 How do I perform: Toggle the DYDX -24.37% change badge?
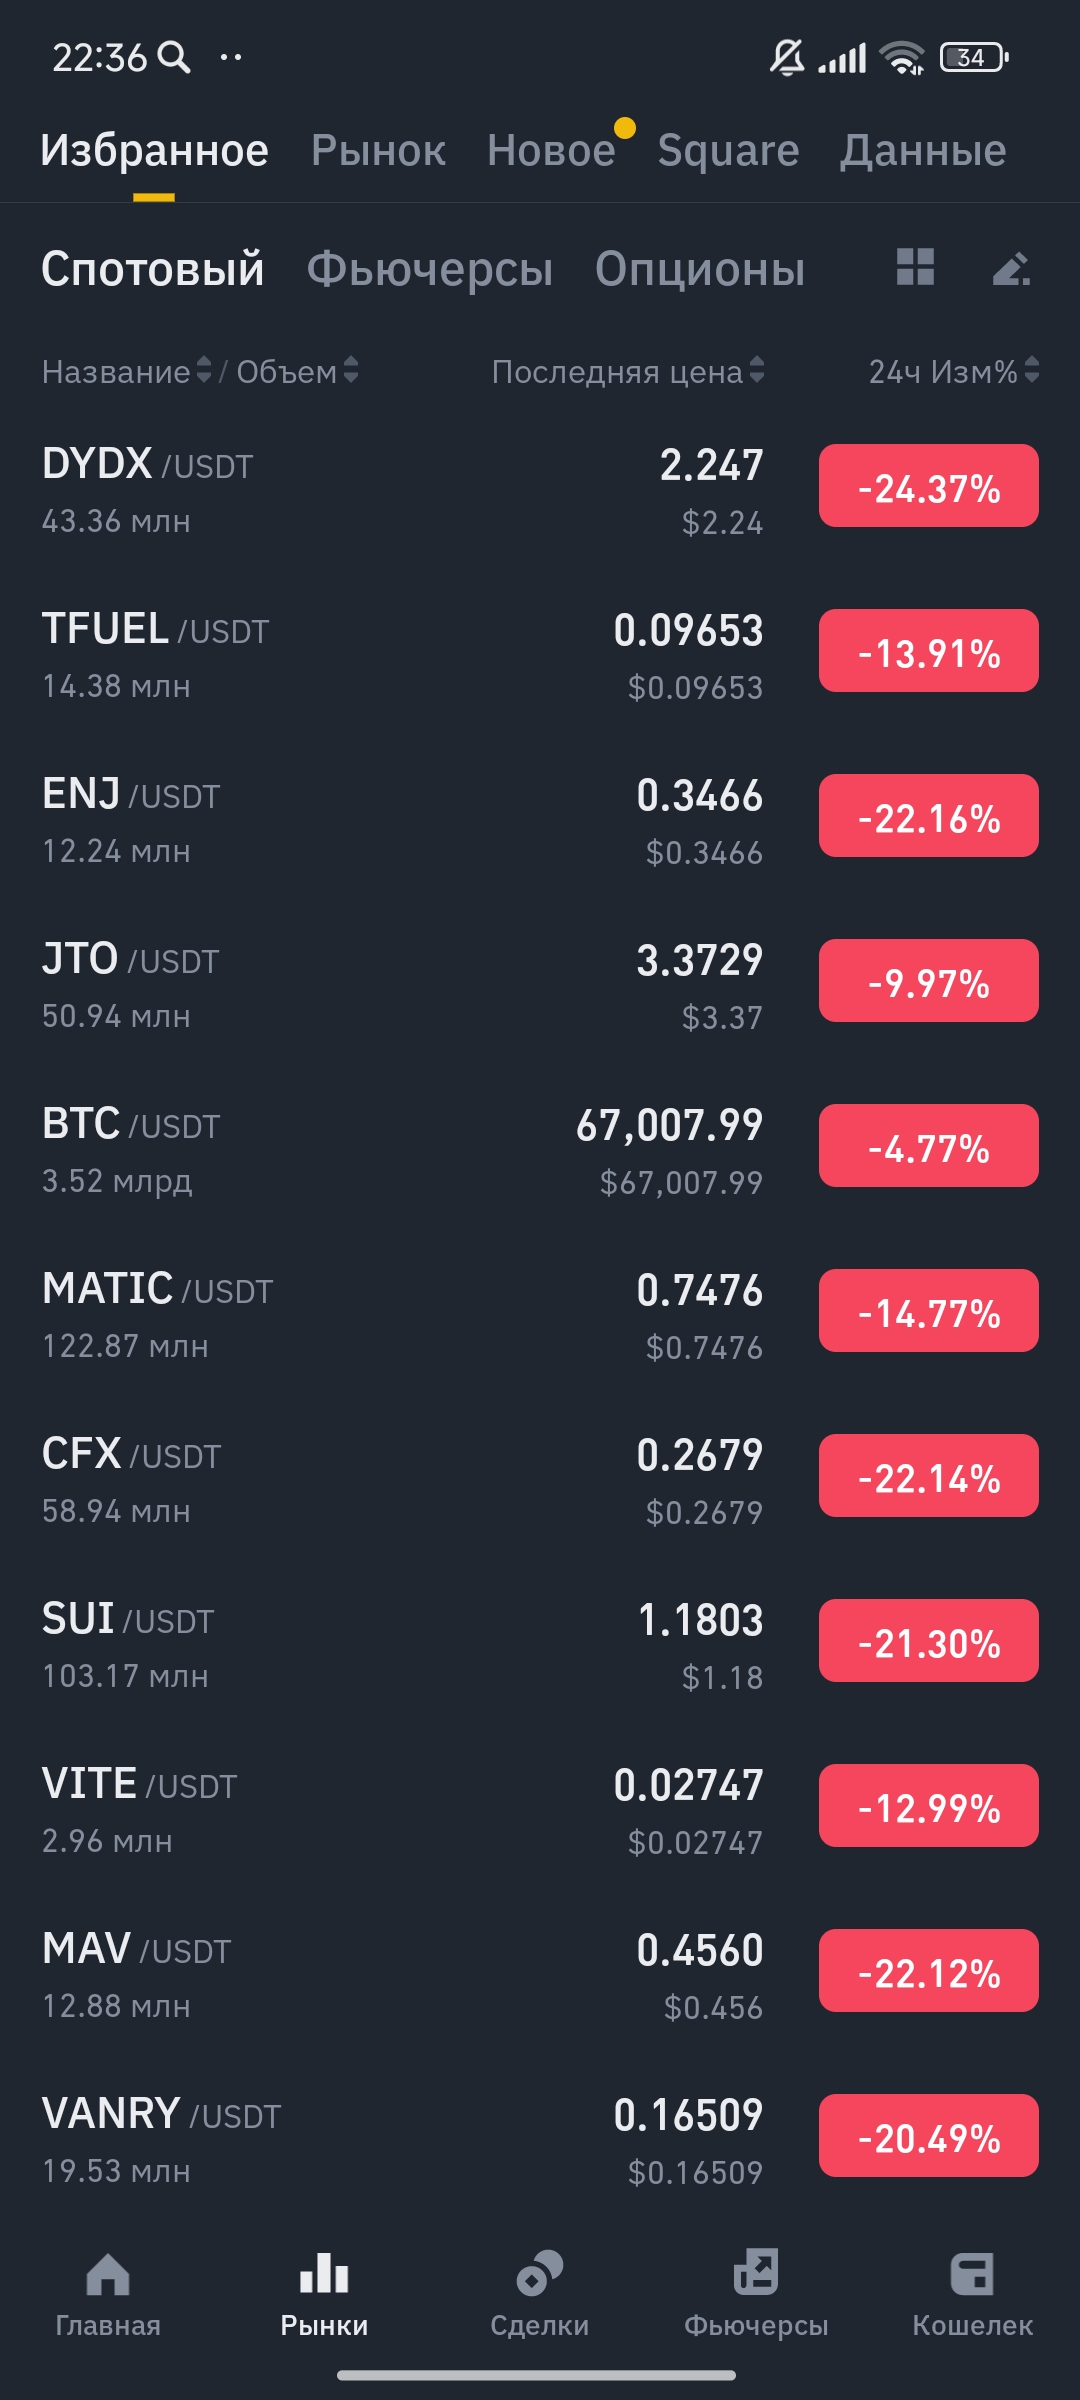pyautogui.click(x=928, y=486)
